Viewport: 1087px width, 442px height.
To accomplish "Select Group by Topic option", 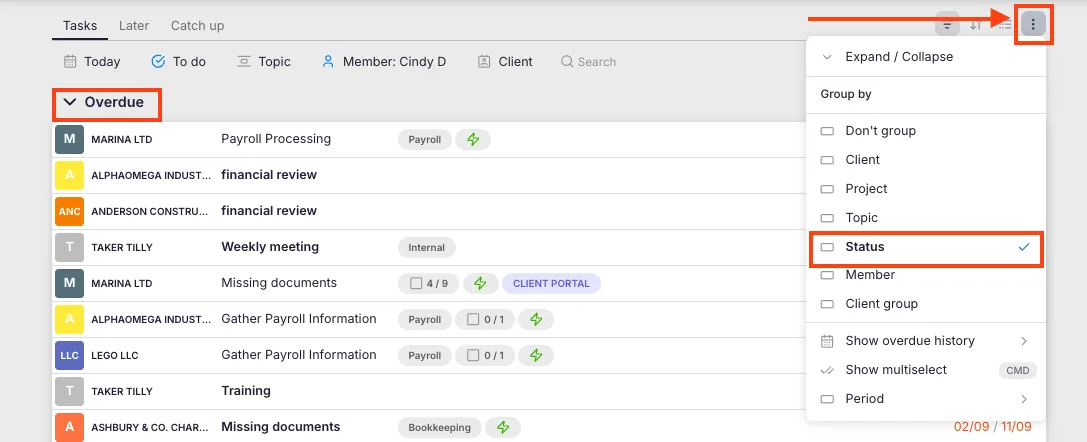I will click(861, 218).
